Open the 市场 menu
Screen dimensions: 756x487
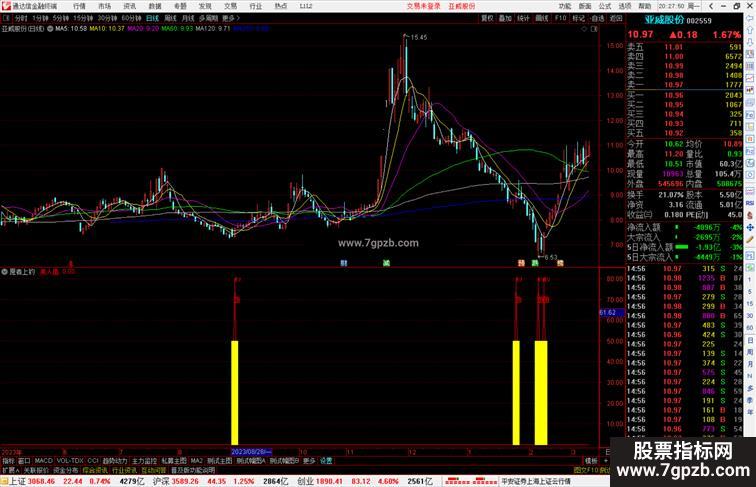click(105, 6)
